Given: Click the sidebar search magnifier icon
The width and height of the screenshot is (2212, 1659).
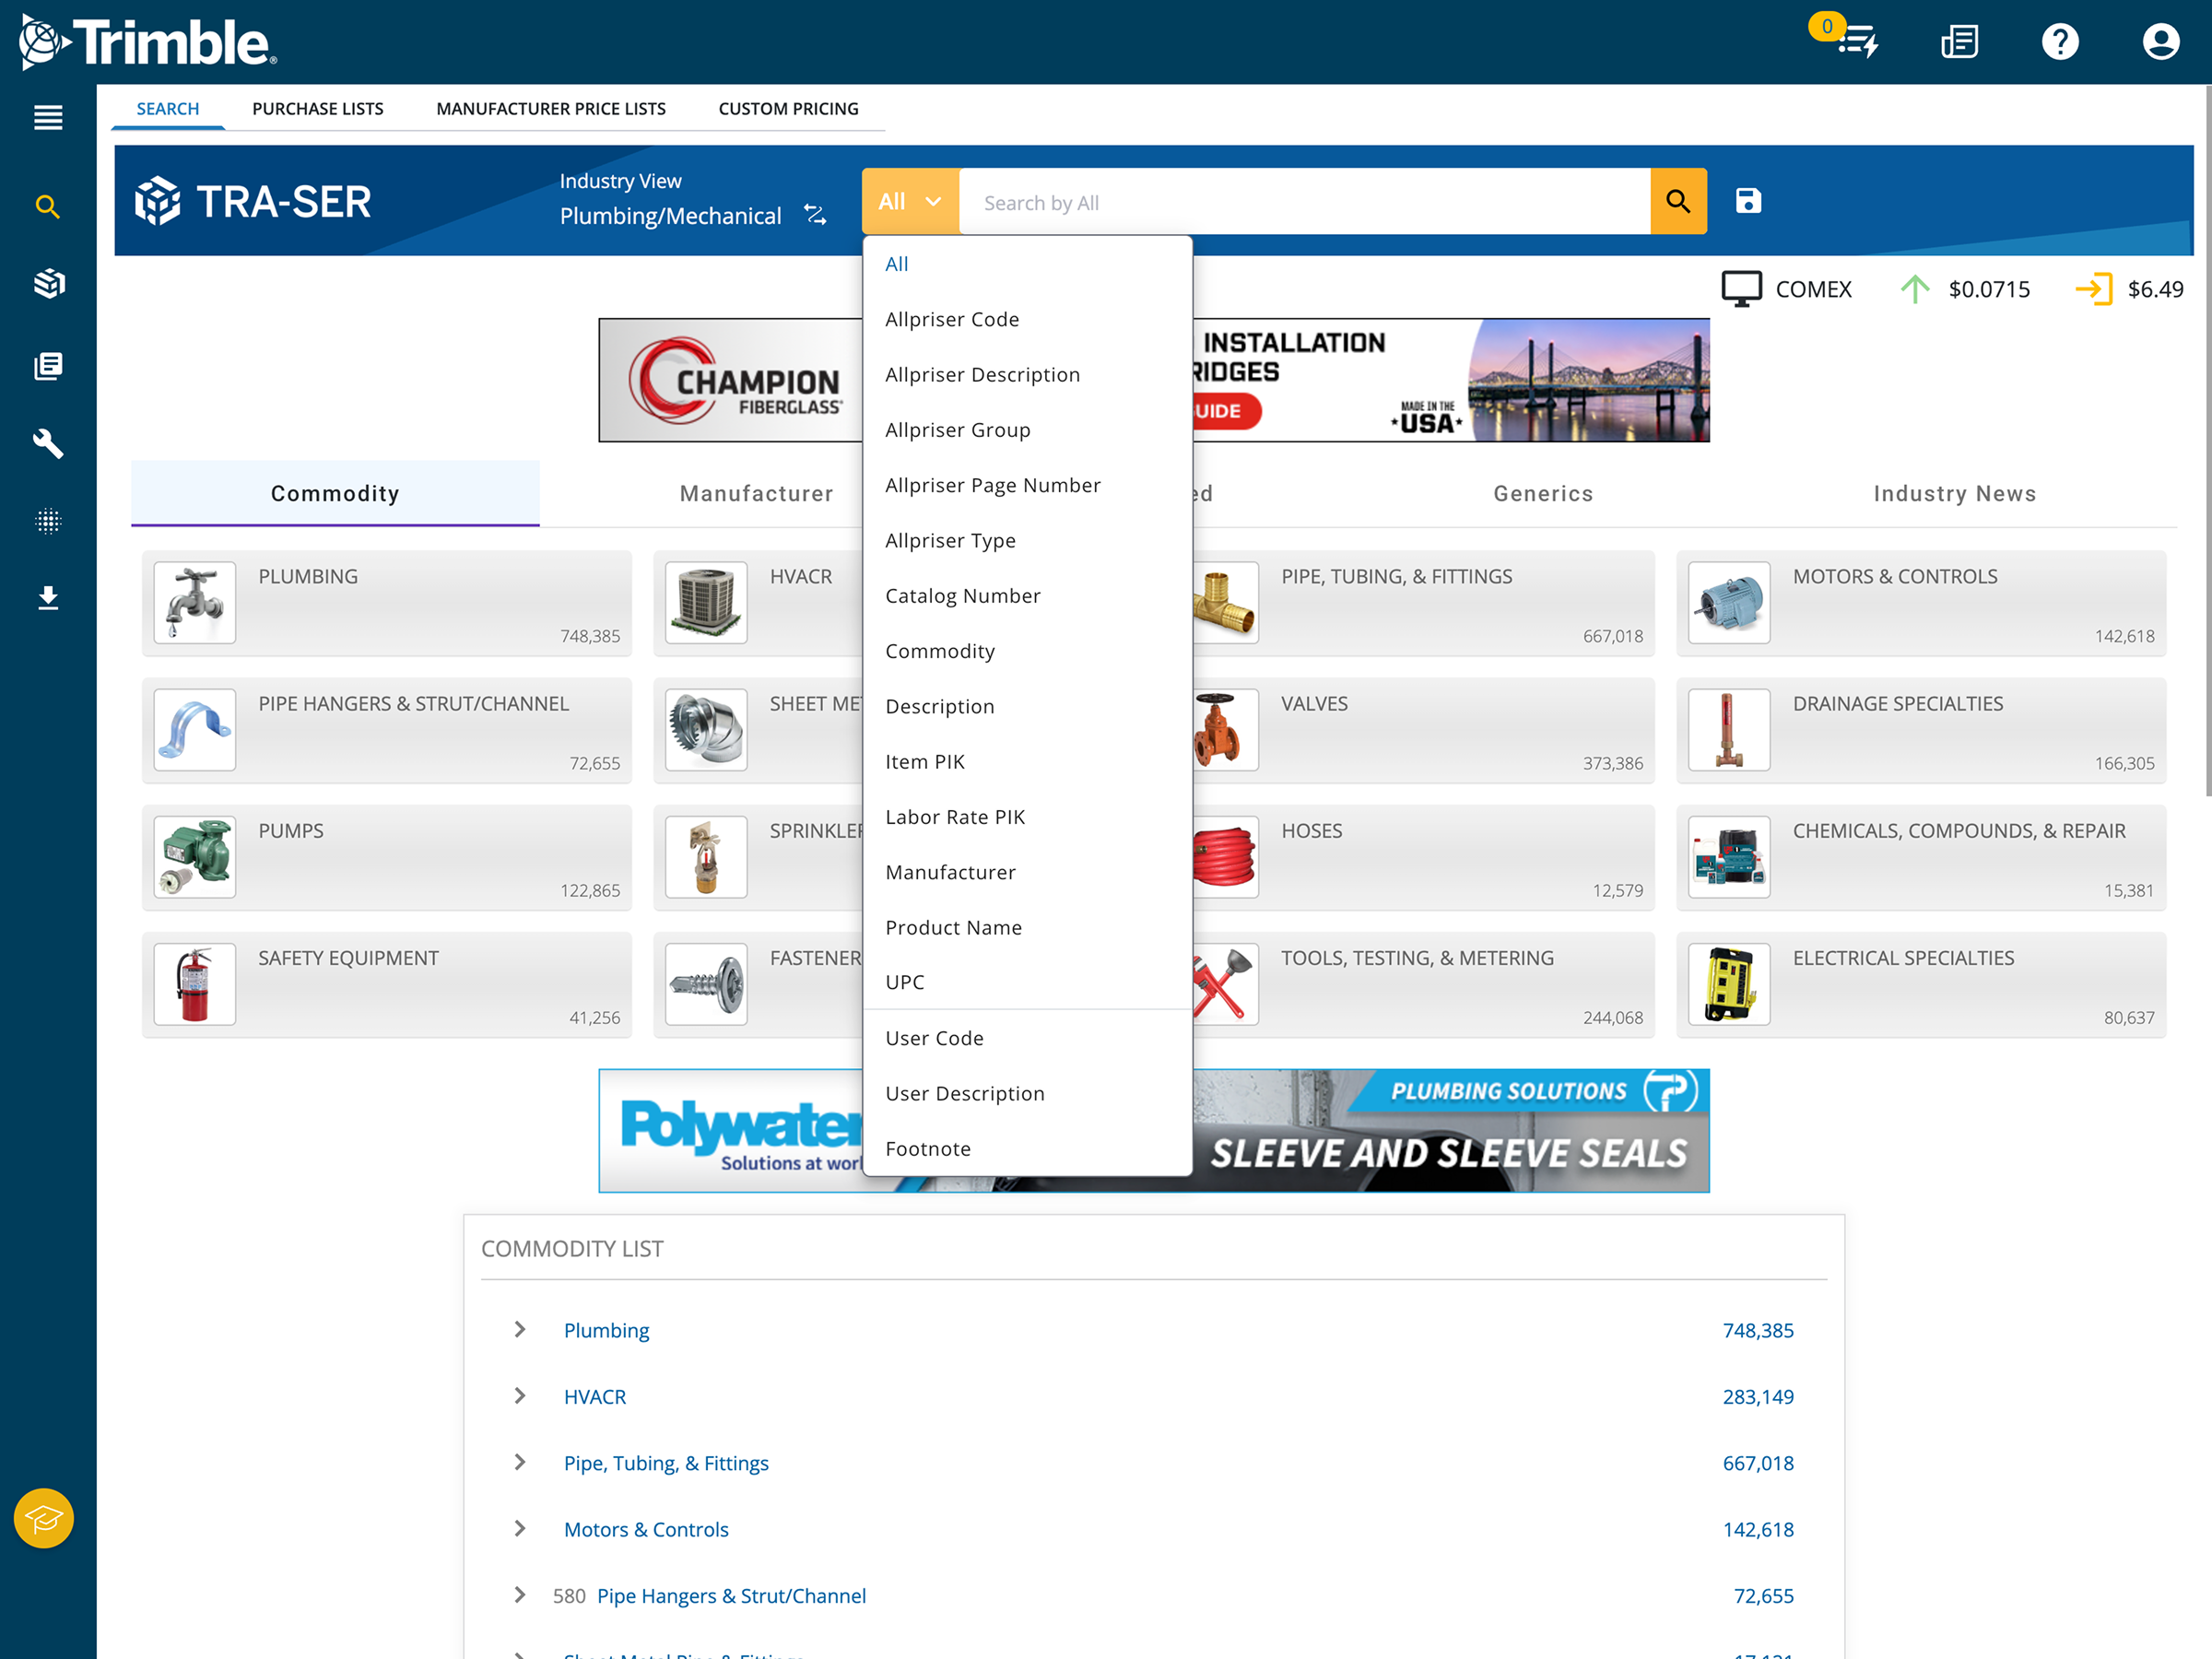Looking at the screenshot, I should pyautogui.click(x=48, y=207).
